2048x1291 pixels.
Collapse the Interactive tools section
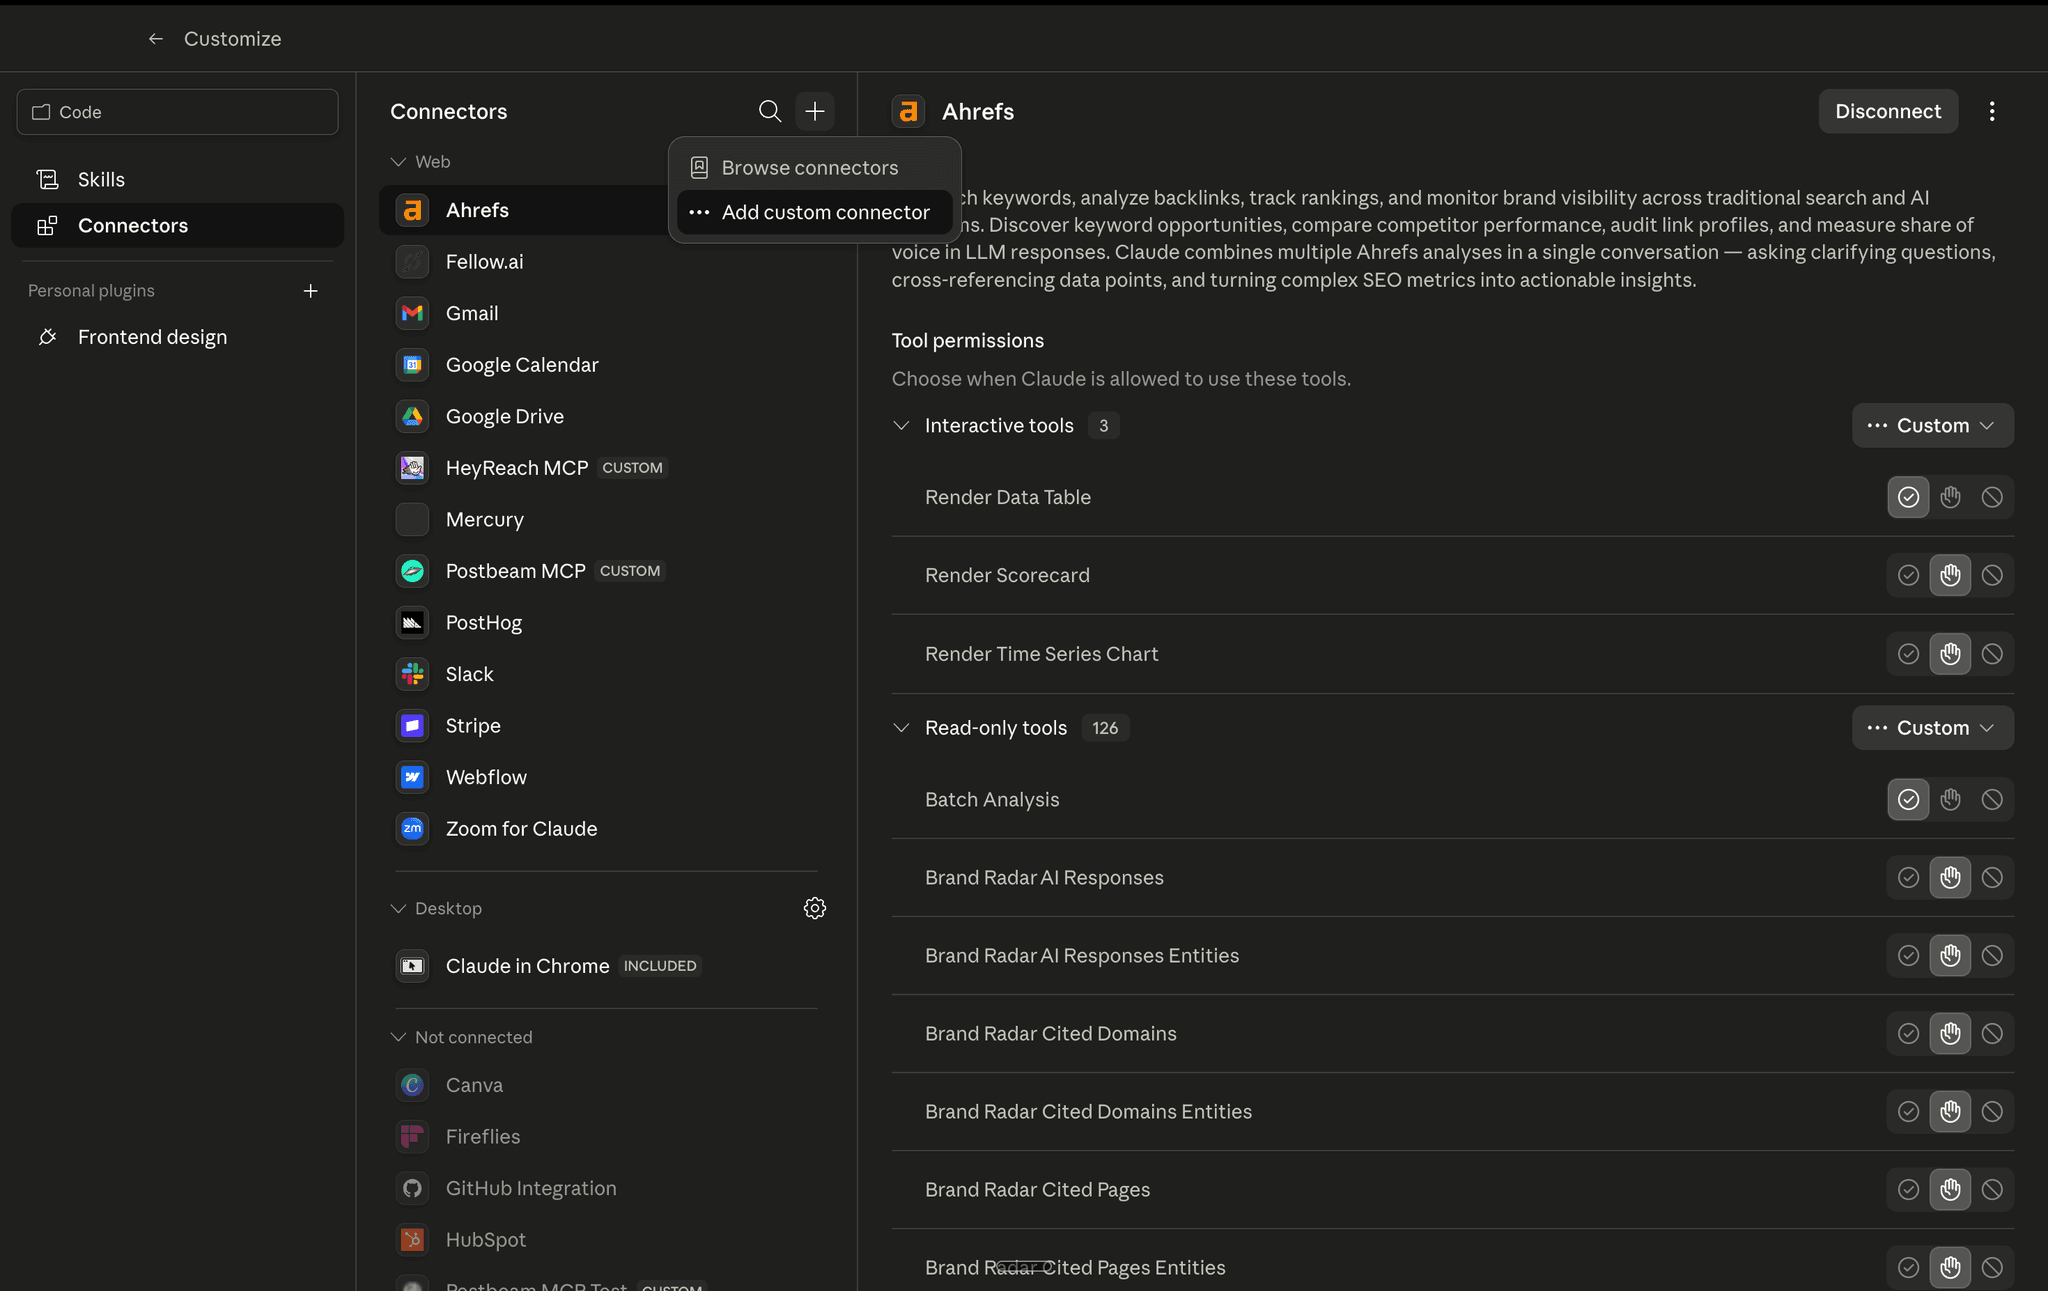(x=901, y=425)
